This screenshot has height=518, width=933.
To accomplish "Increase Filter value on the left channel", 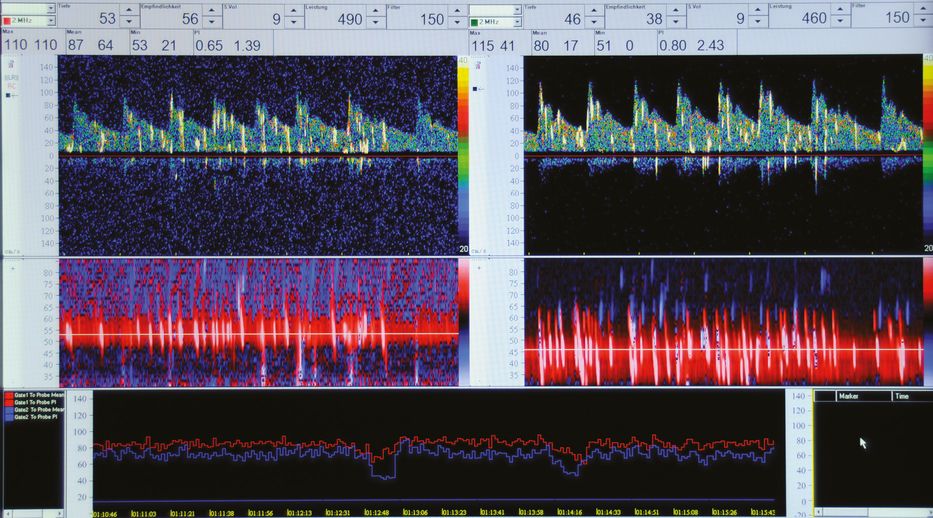I will tap(458, 10).
